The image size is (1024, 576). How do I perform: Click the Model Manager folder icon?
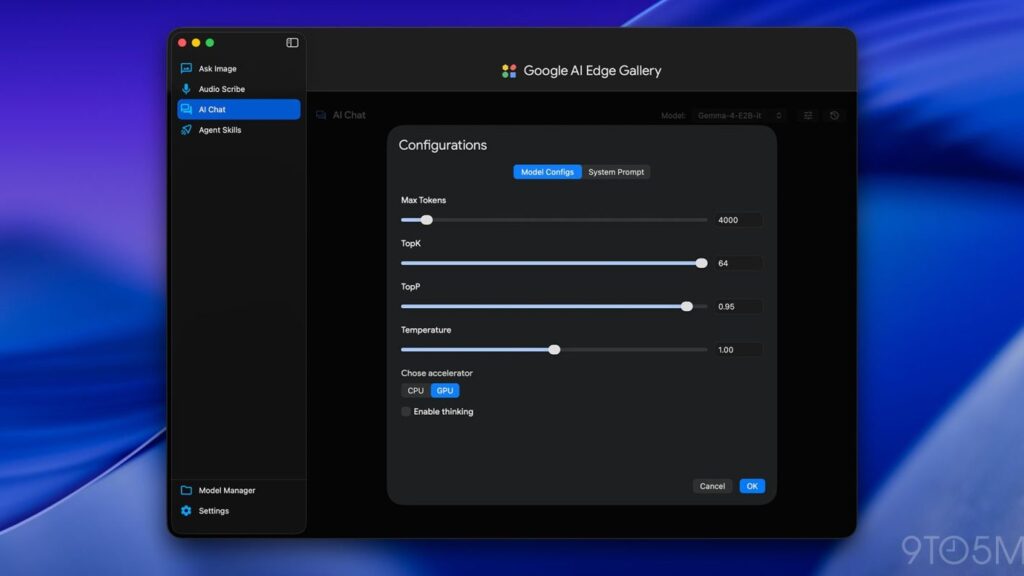(x=186, y=490)
